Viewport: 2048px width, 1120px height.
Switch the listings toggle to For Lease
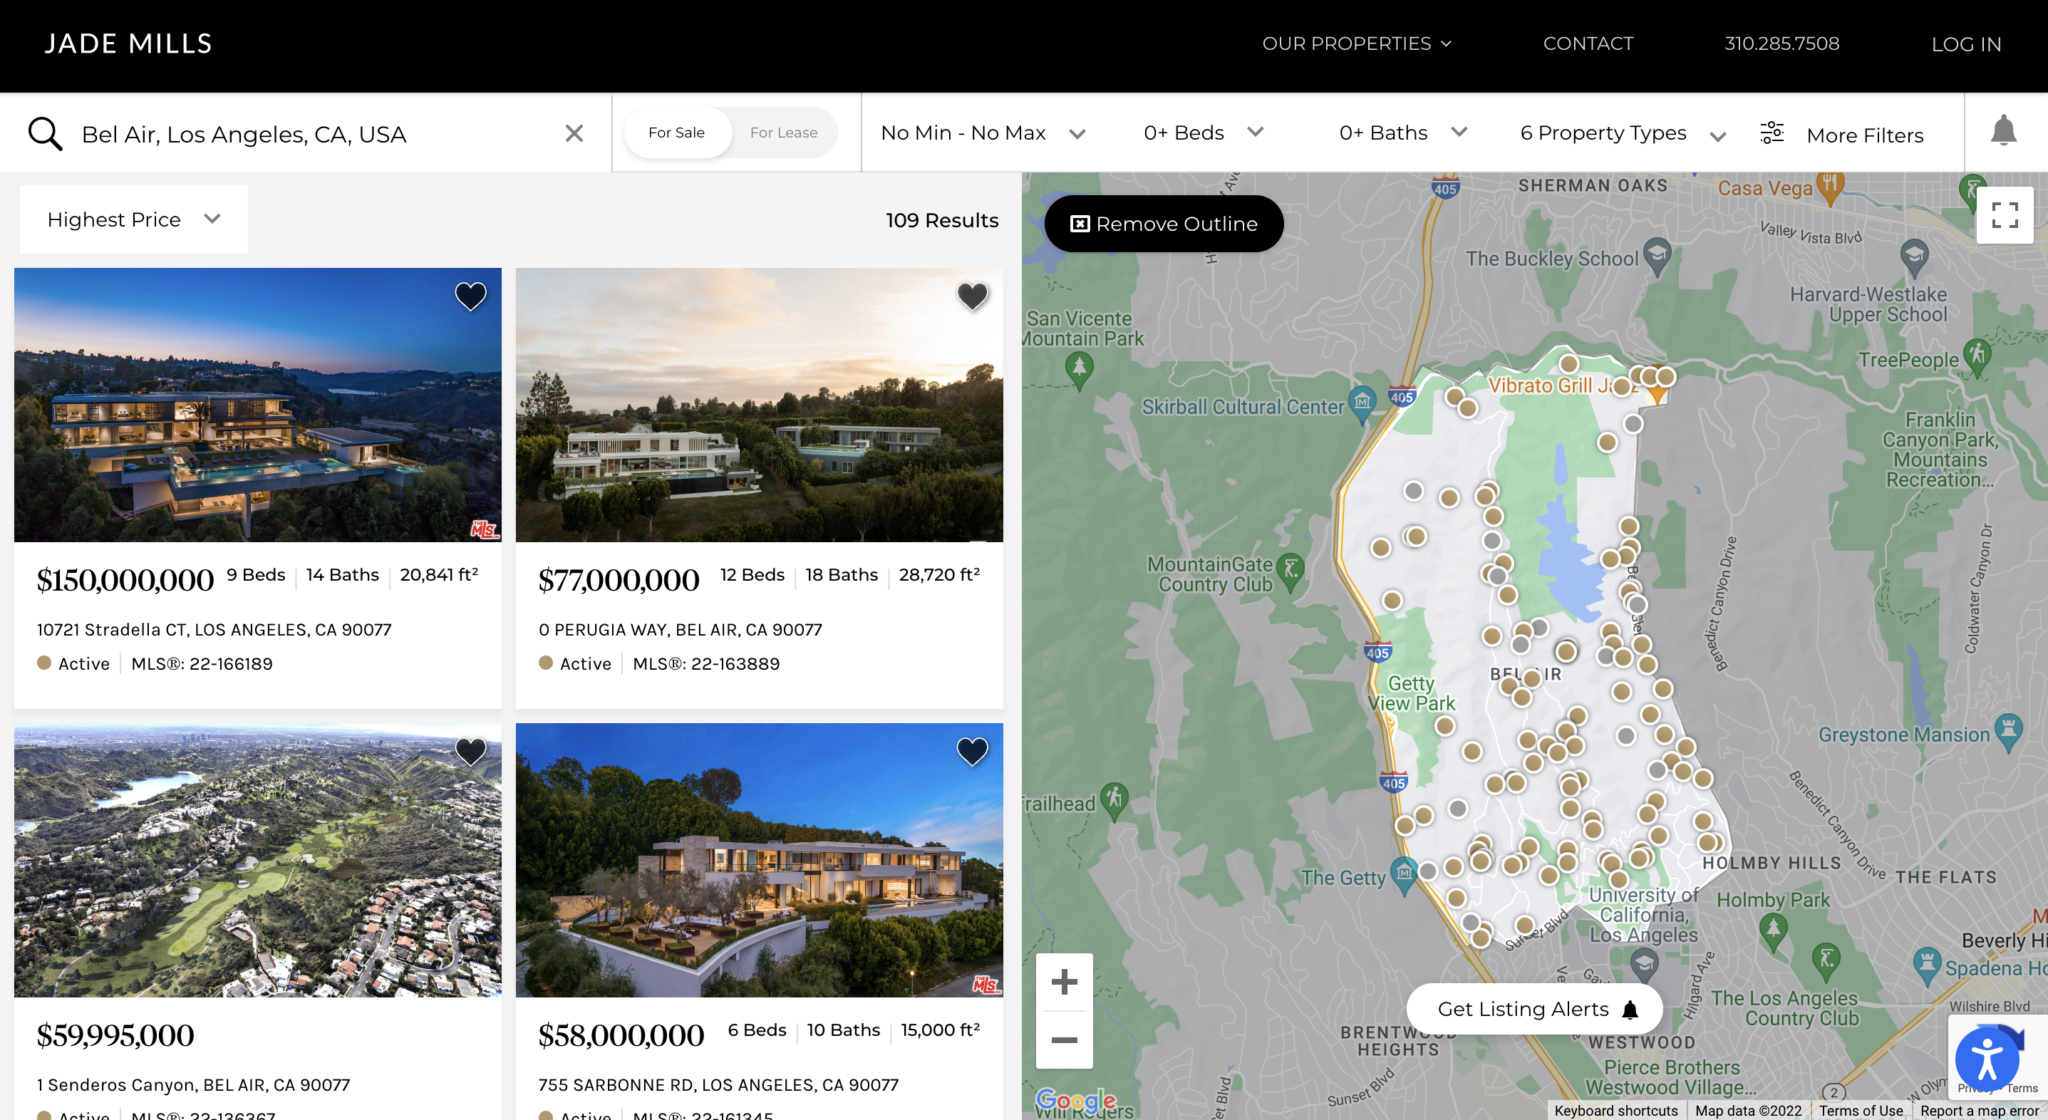click(785, 132)
